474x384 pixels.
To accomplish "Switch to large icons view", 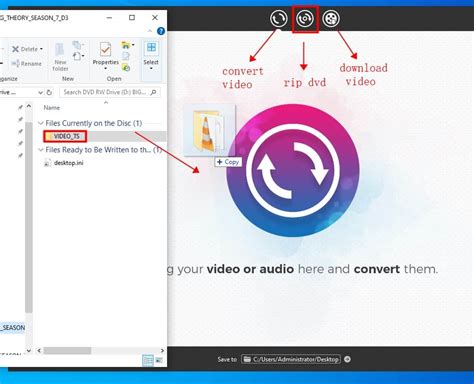I will [x=159, y=360].
